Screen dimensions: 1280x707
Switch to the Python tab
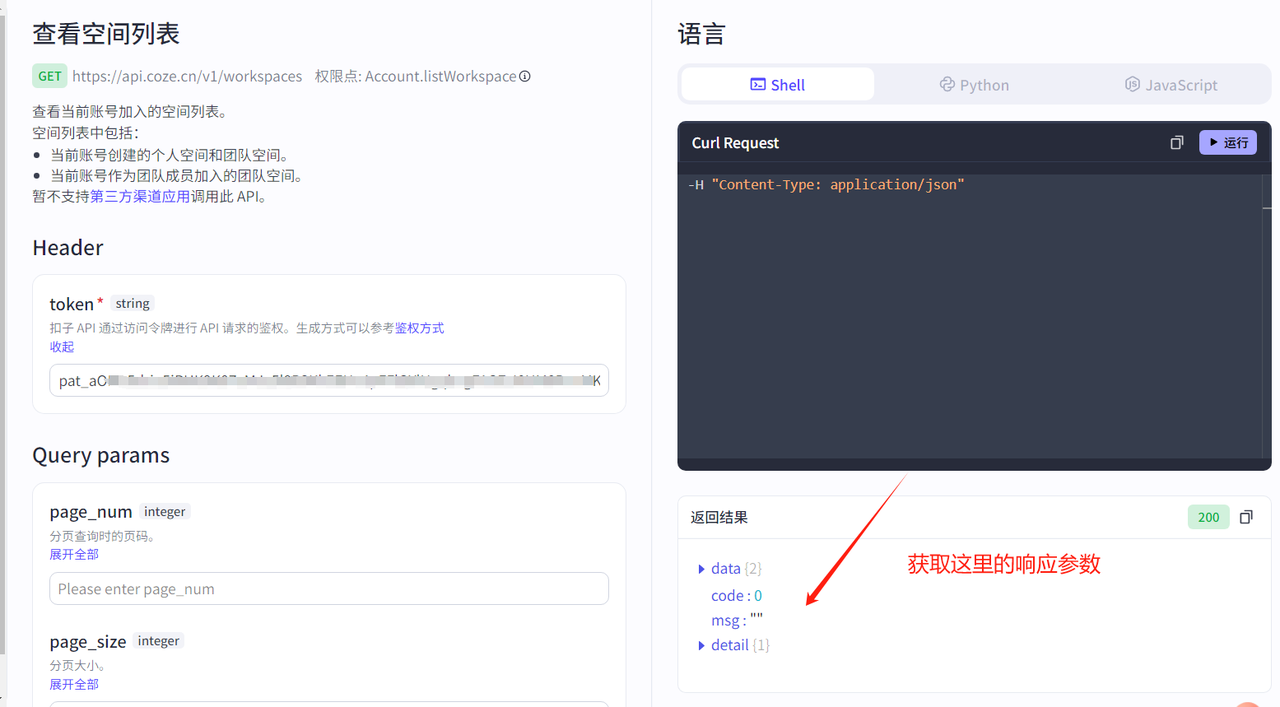click(974, 85)
